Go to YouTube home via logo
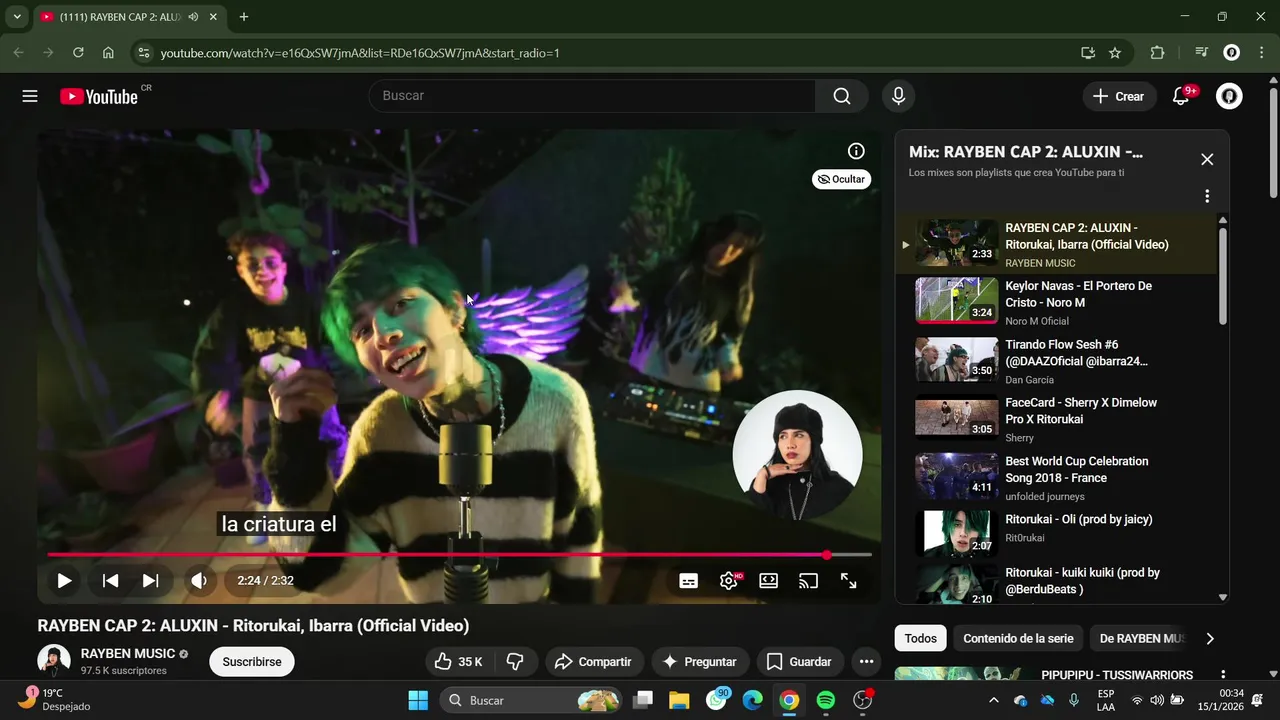Image resolution: width=1280 pixels, height=720 pixels. [x=99, y=96]
